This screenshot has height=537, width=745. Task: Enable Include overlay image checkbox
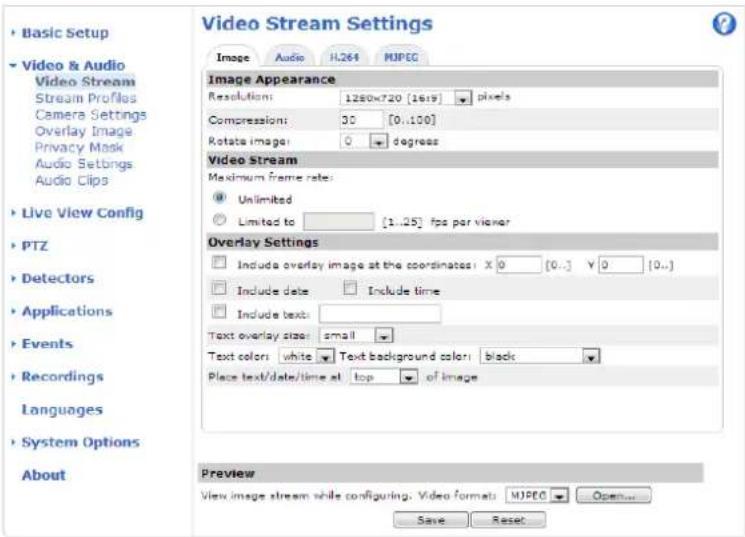pyautogui.click(x=219, y=262)
